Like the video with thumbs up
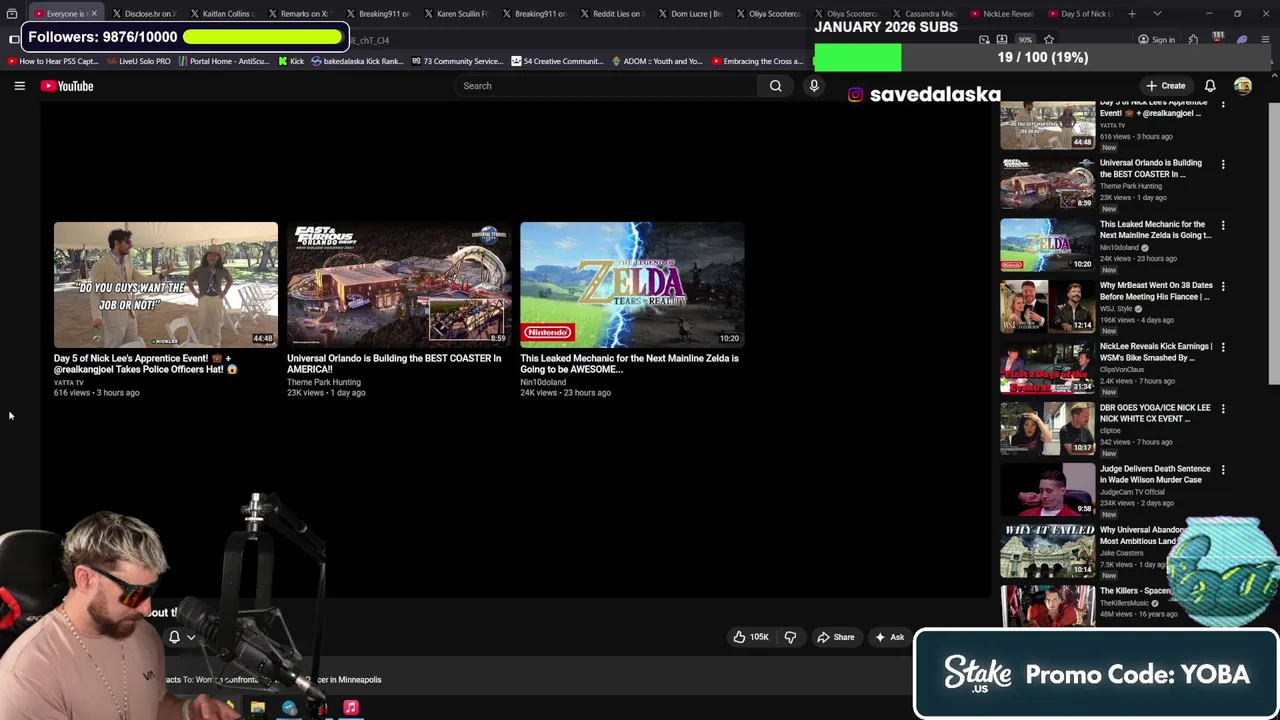Image resolution: width=1280 pixels, height=720 pixels. pos(751,637)
